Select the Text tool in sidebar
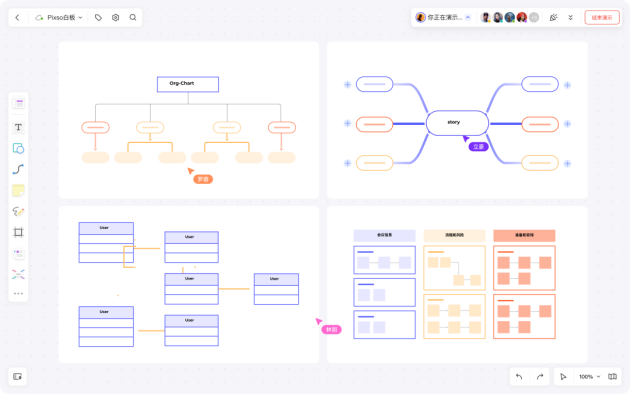Screen dimensions: 630x394 (x=18, y=127)
